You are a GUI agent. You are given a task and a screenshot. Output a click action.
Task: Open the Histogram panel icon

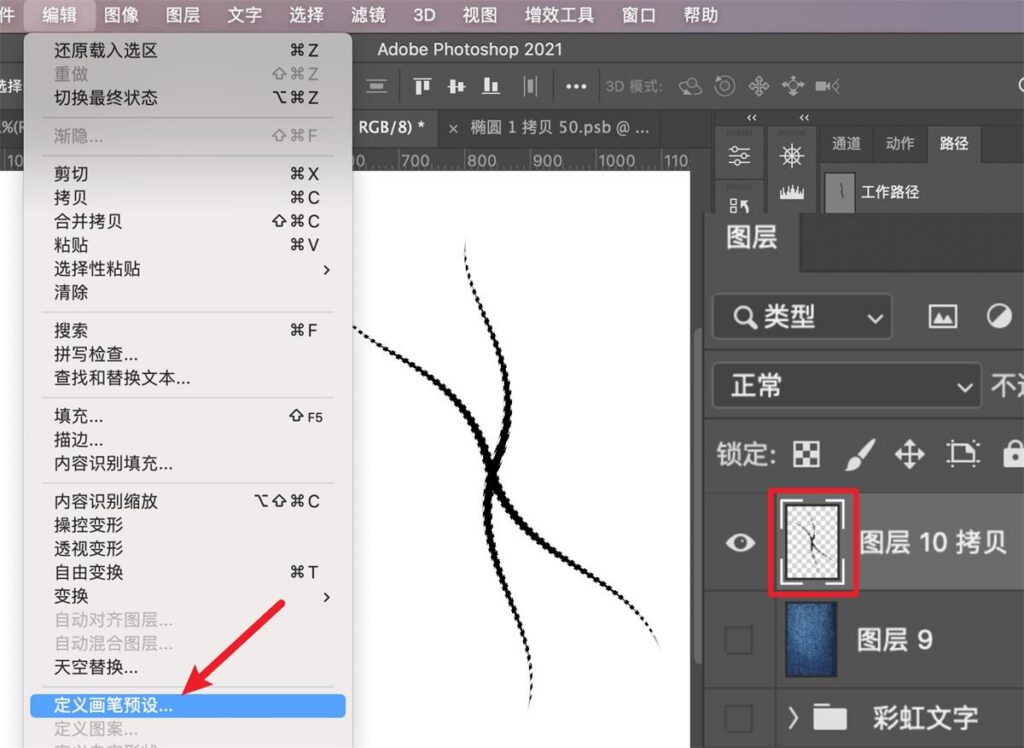(x=792, y=192)
